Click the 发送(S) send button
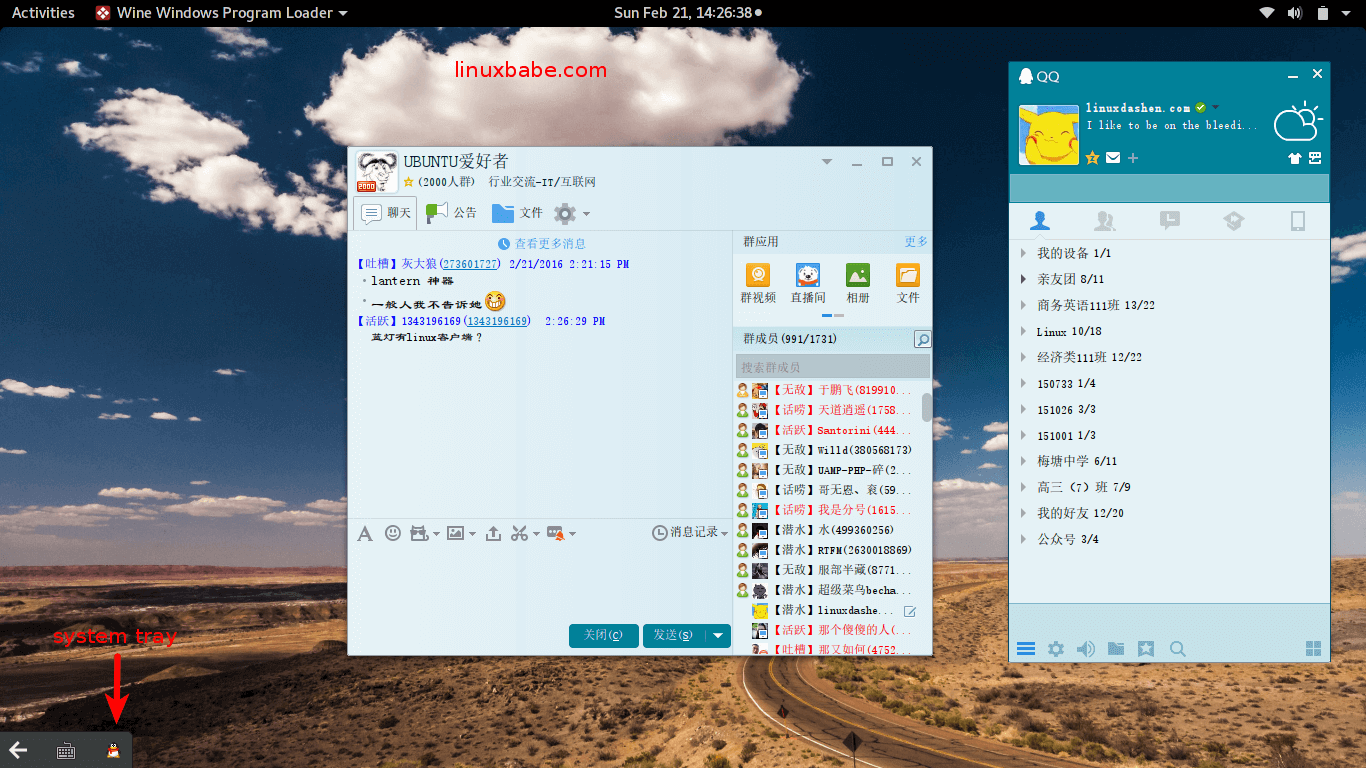The width and height of the screenshot is (1366, 768). (x=673, y=636)
